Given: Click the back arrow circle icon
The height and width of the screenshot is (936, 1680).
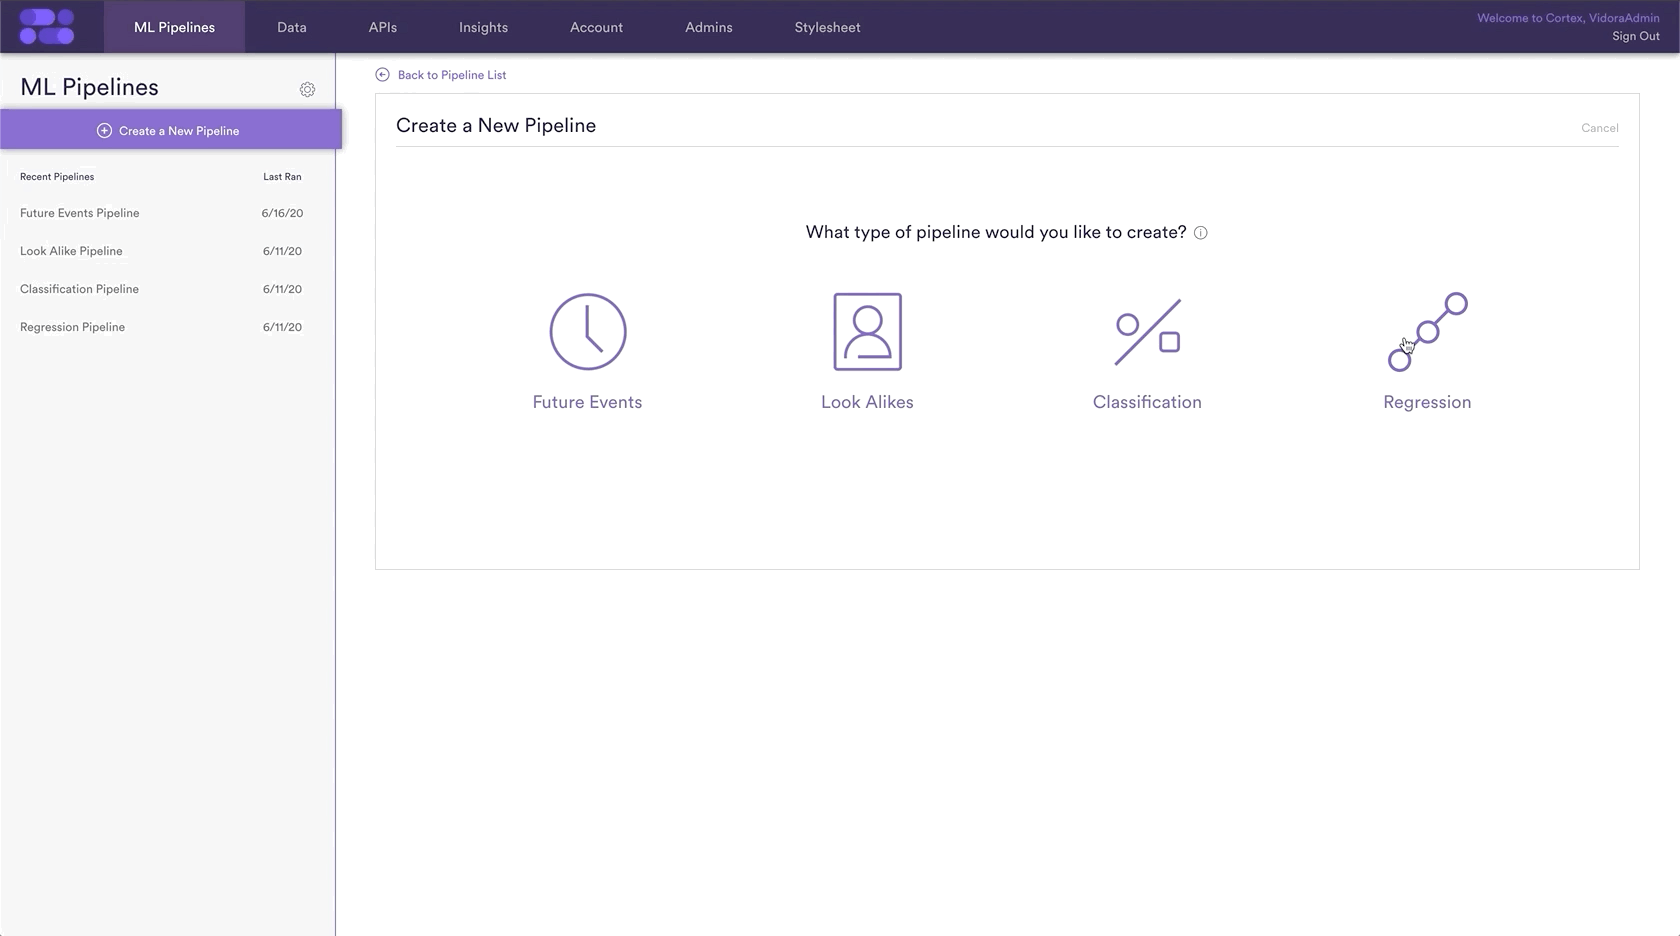Looking at the screenshot, I should pyautogui.click(x=382, y=75).
